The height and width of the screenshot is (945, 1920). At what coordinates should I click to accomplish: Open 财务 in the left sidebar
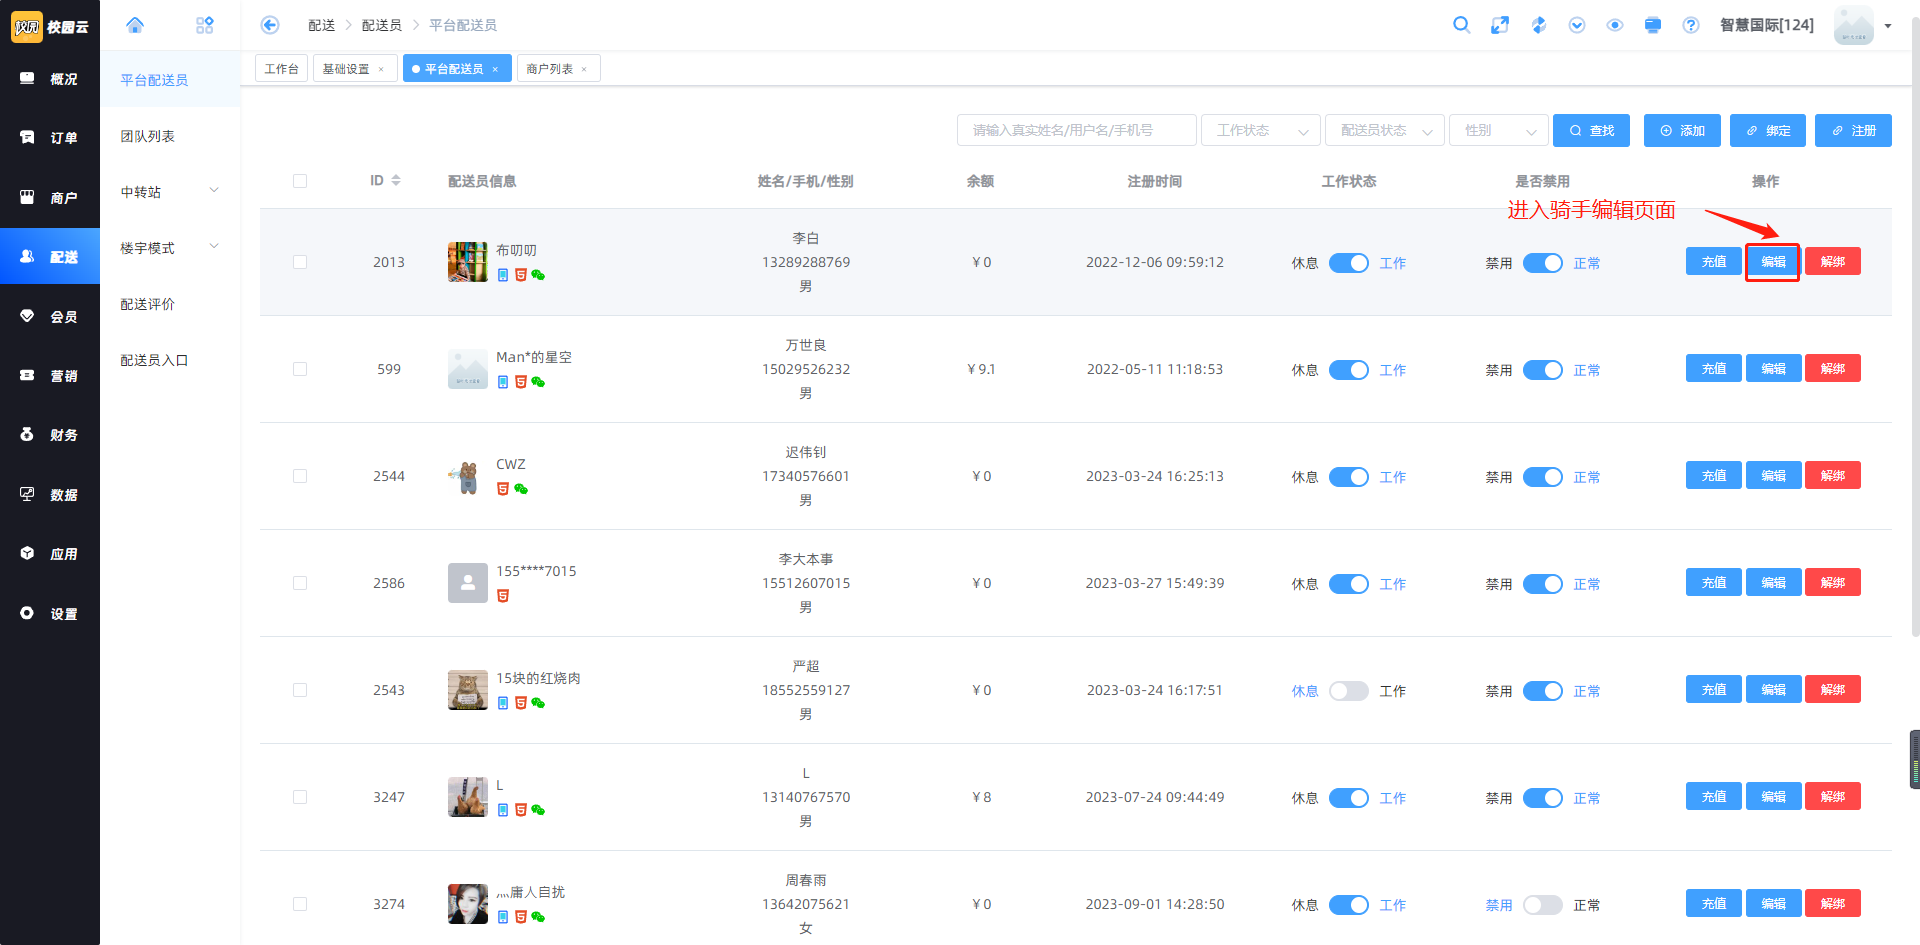point(50,435)
